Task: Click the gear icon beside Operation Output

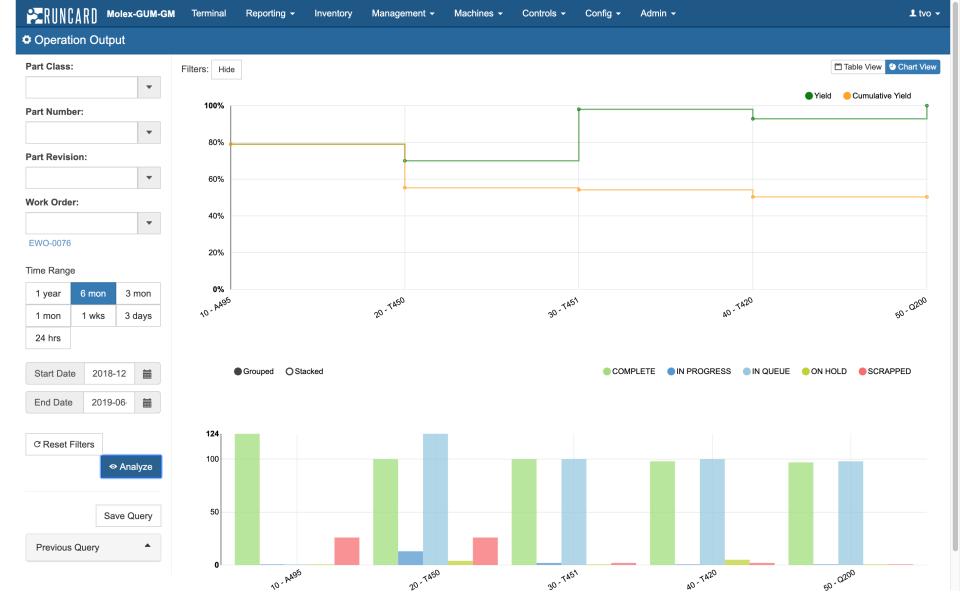Action: click(x=26, y=40)
